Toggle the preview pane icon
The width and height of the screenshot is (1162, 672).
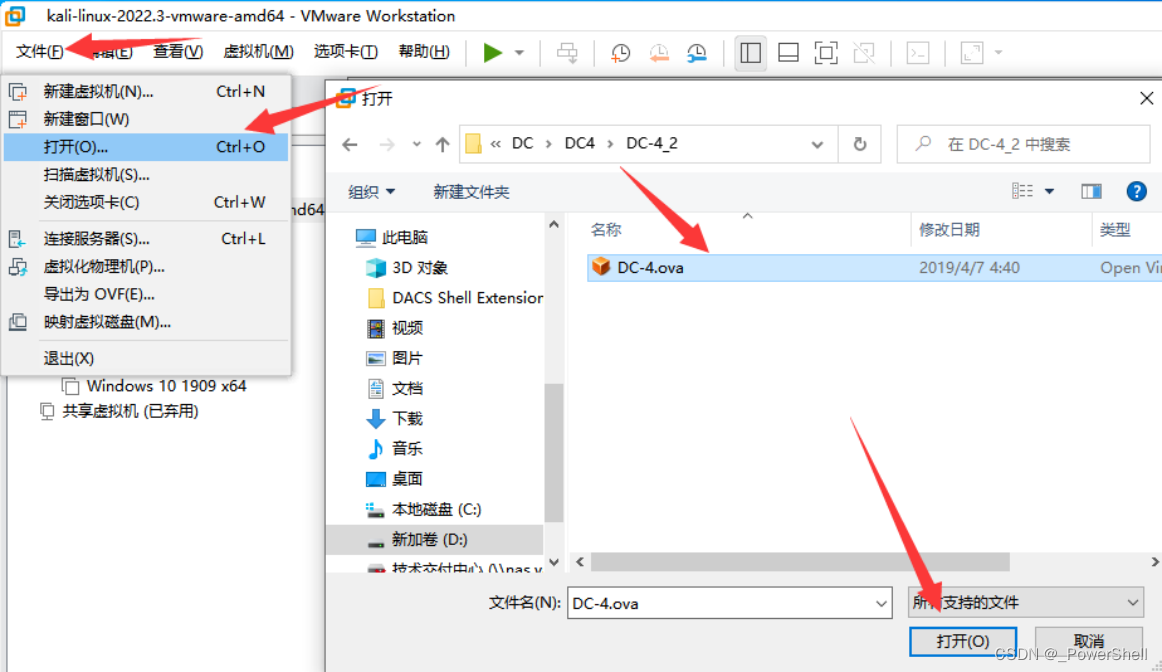(x=1091, y=191)
